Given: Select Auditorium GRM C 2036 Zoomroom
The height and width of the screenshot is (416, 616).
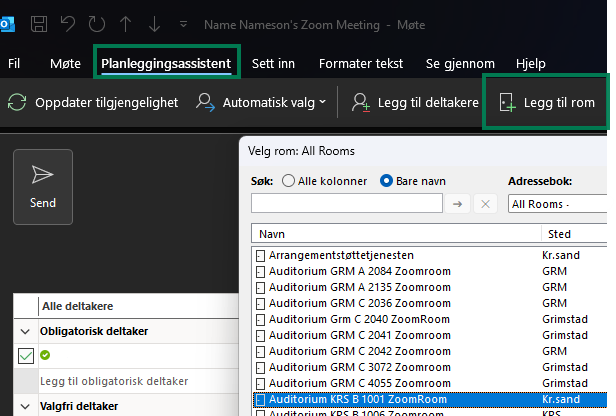Looking at the screenshot, I should coord(359,303).
